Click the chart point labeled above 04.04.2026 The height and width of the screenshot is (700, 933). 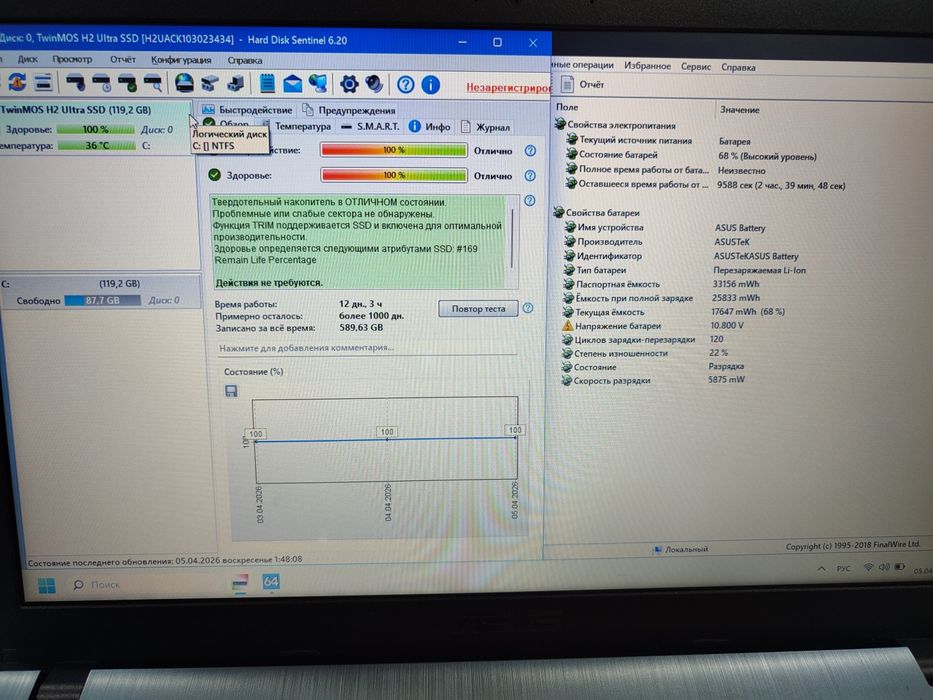(x=387, y=432)
